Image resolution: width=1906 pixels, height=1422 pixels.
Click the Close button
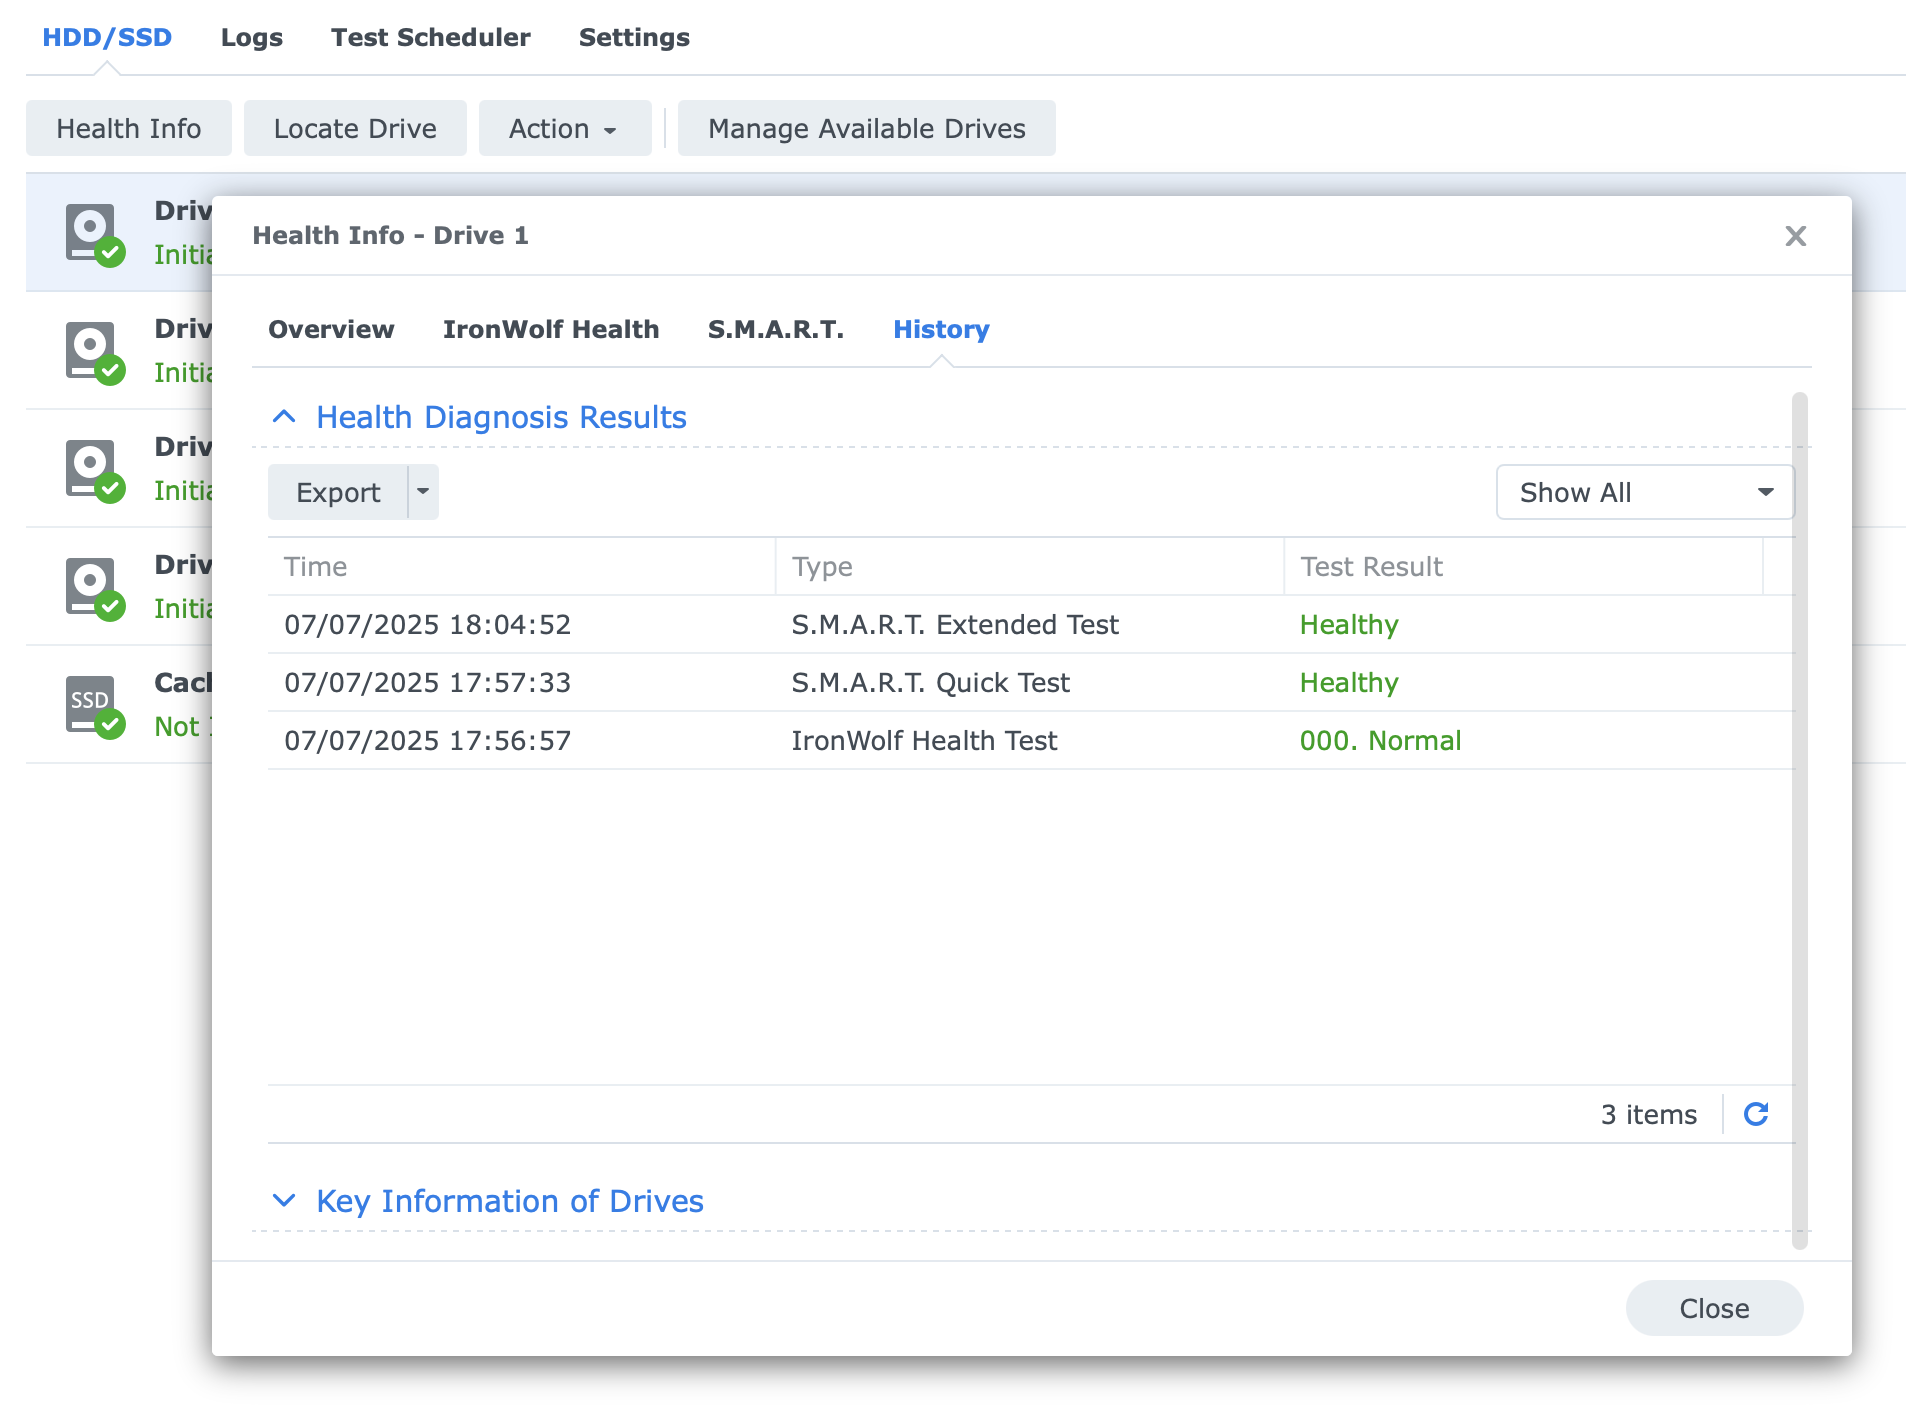coord(1714,1308)
